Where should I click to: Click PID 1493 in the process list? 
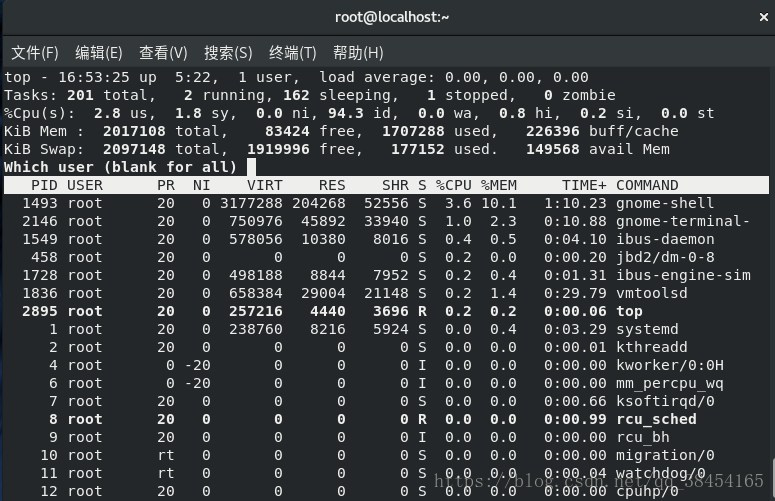tap(40, 203)
